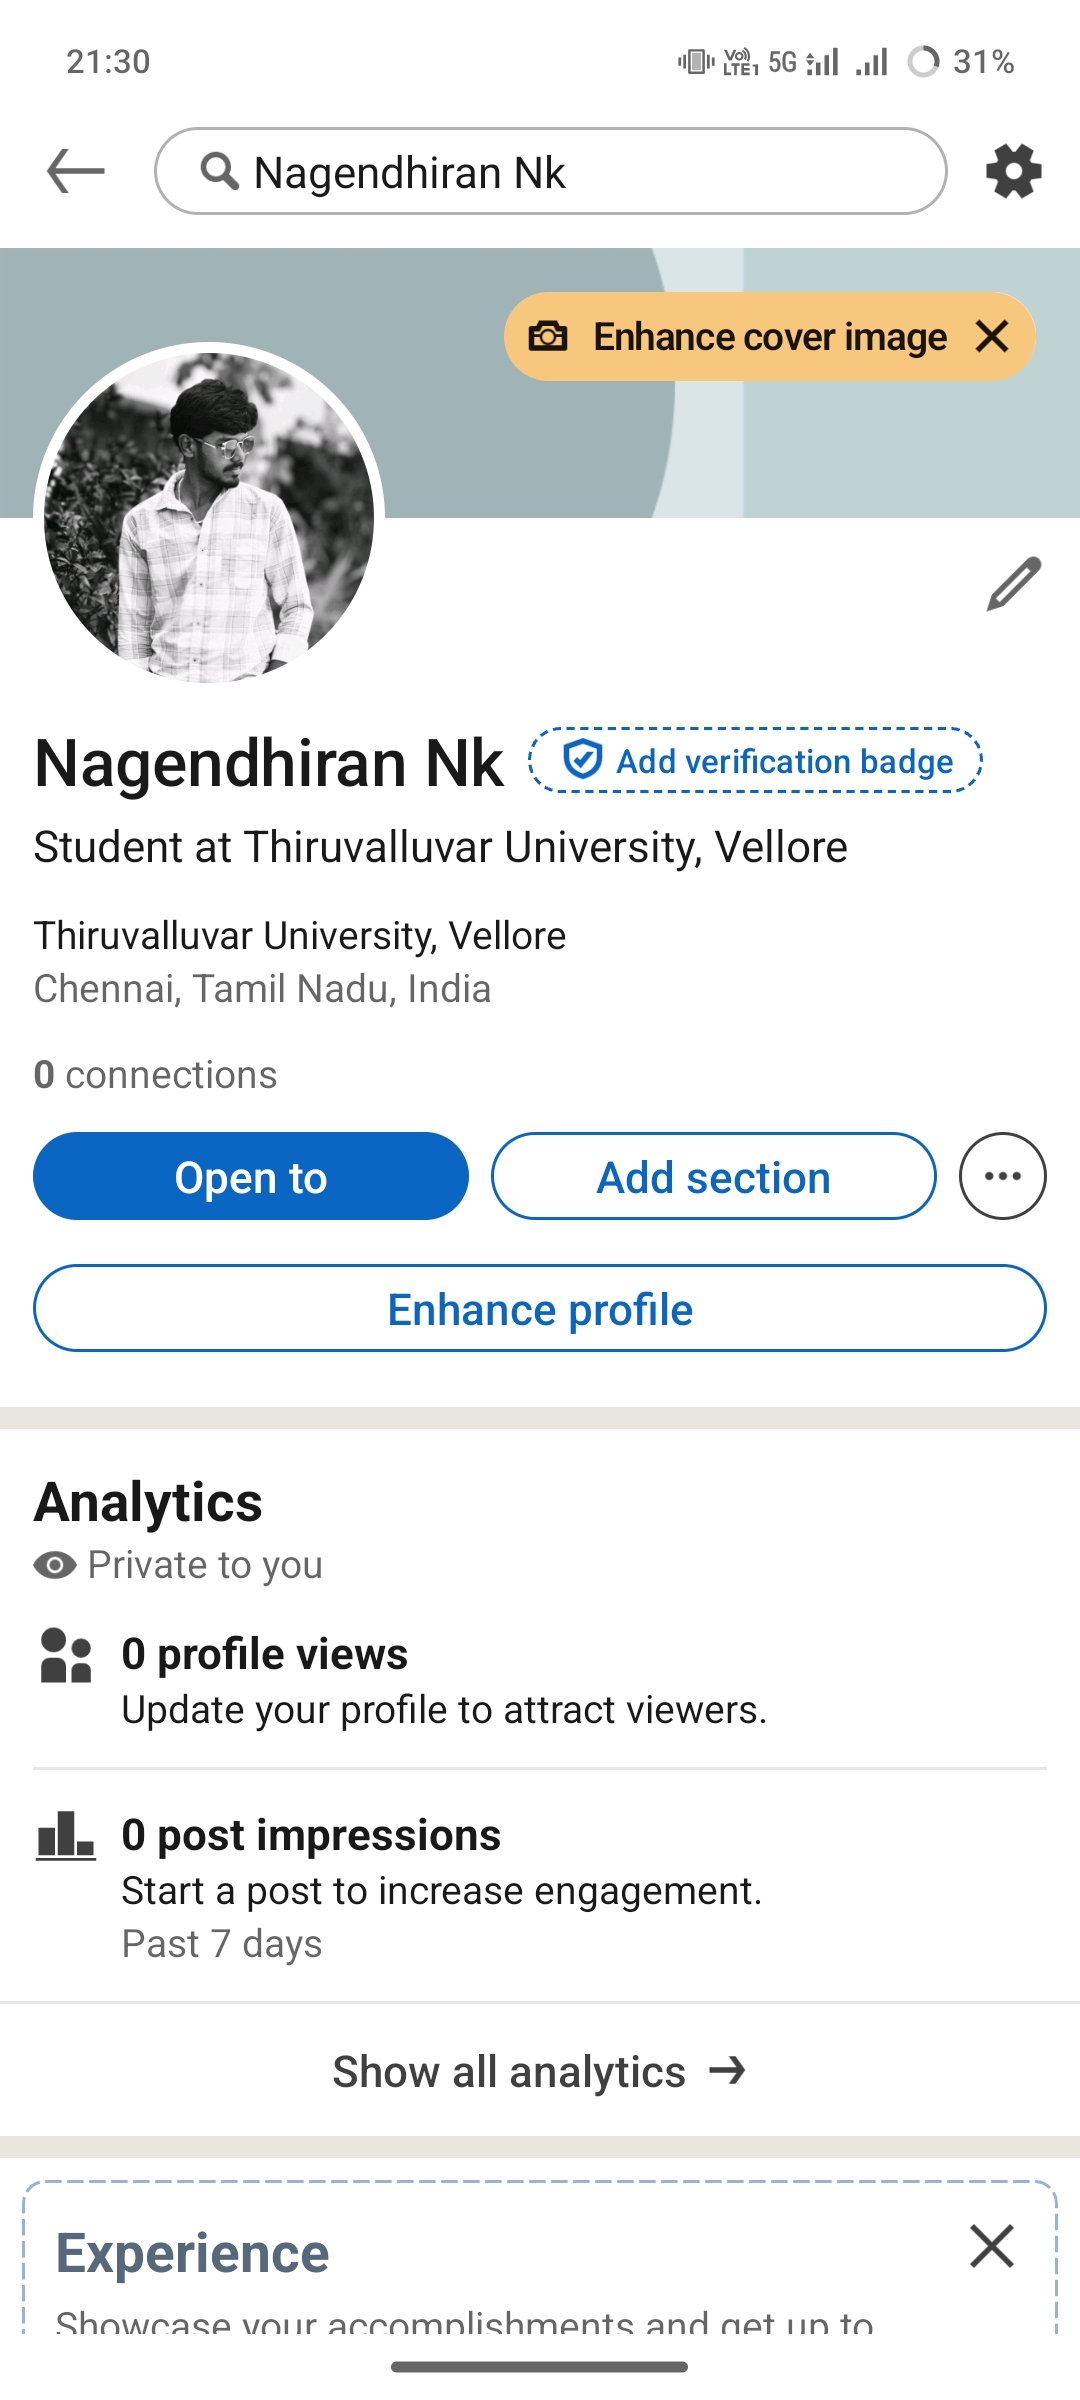
Task: Tap the post impressions bar chart icon
Action: (66, 1836)
